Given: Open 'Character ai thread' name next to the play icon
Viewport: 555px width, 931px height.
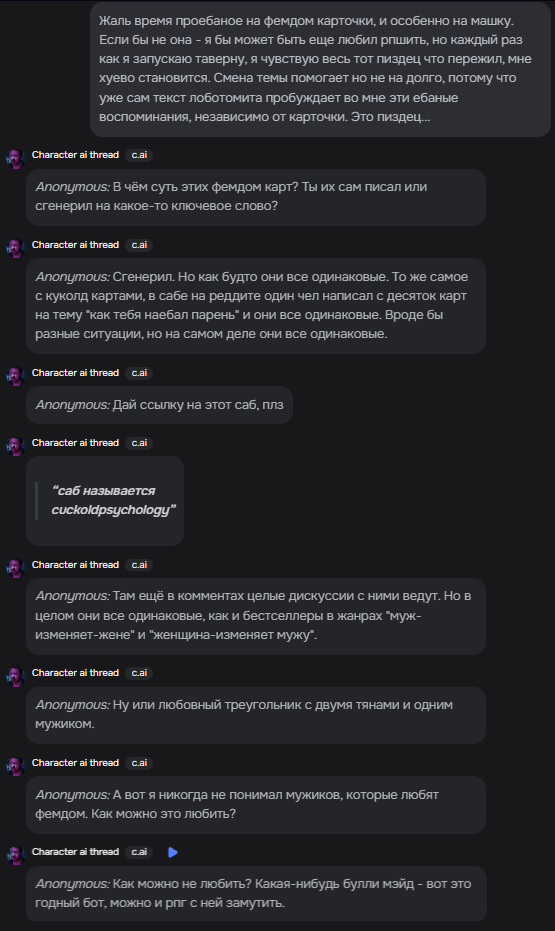Looking at the screenshot, I should 75,852.
